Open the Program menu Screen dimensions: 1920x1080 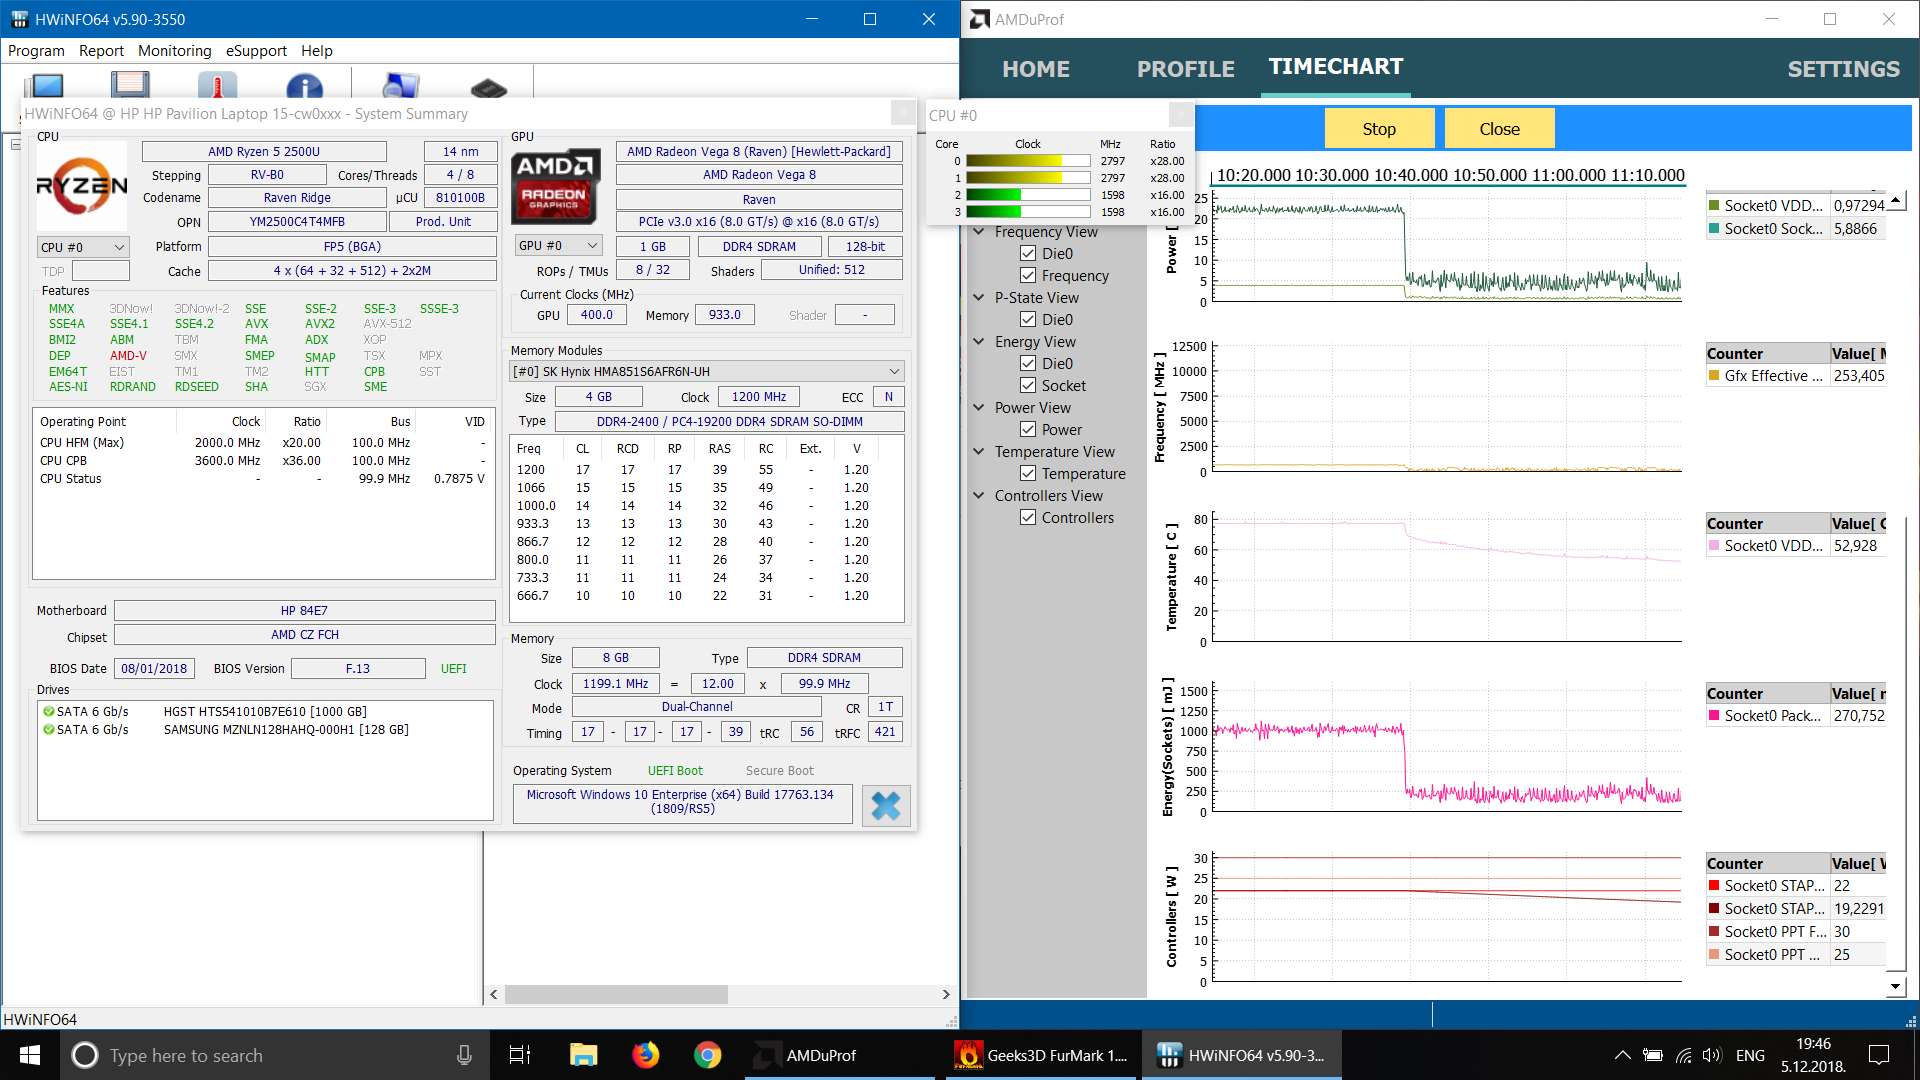[x=36, y=51]
